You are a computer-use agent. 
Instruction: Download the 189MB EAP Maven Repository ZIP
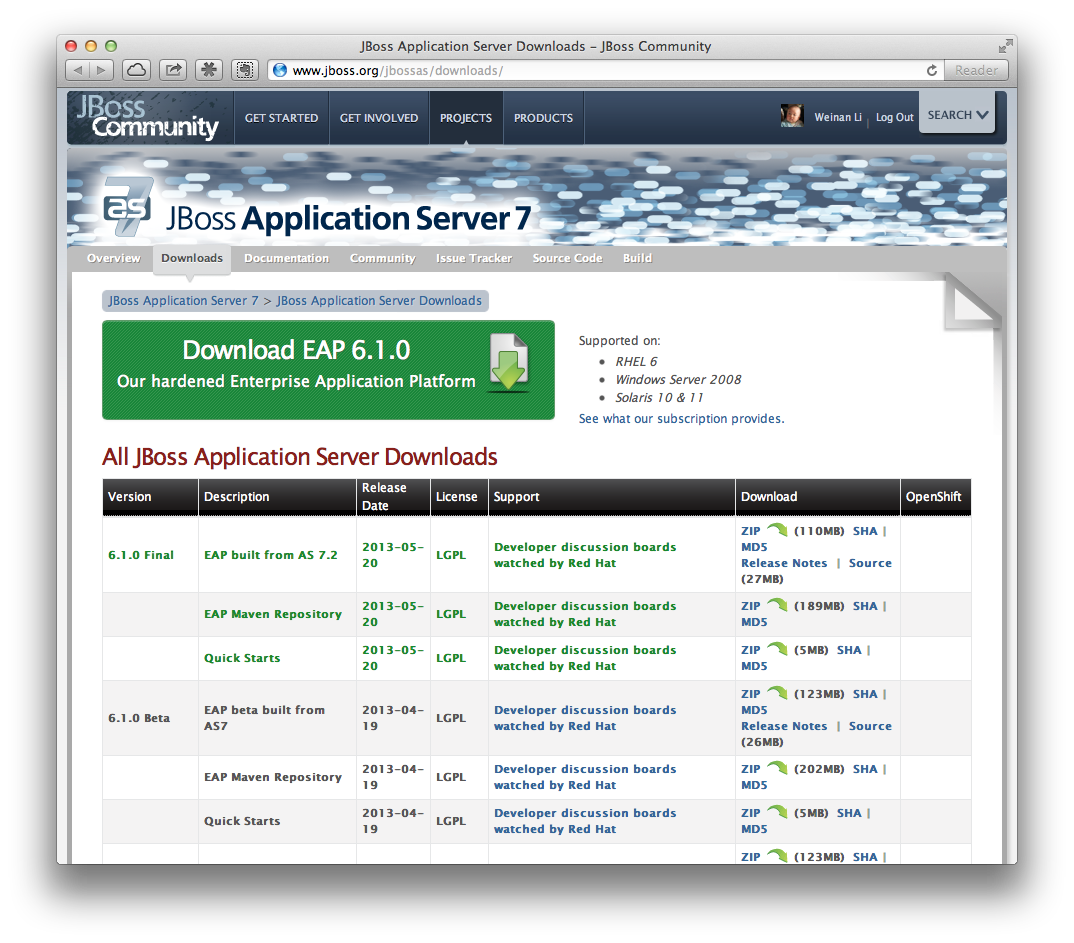[751, 606]
